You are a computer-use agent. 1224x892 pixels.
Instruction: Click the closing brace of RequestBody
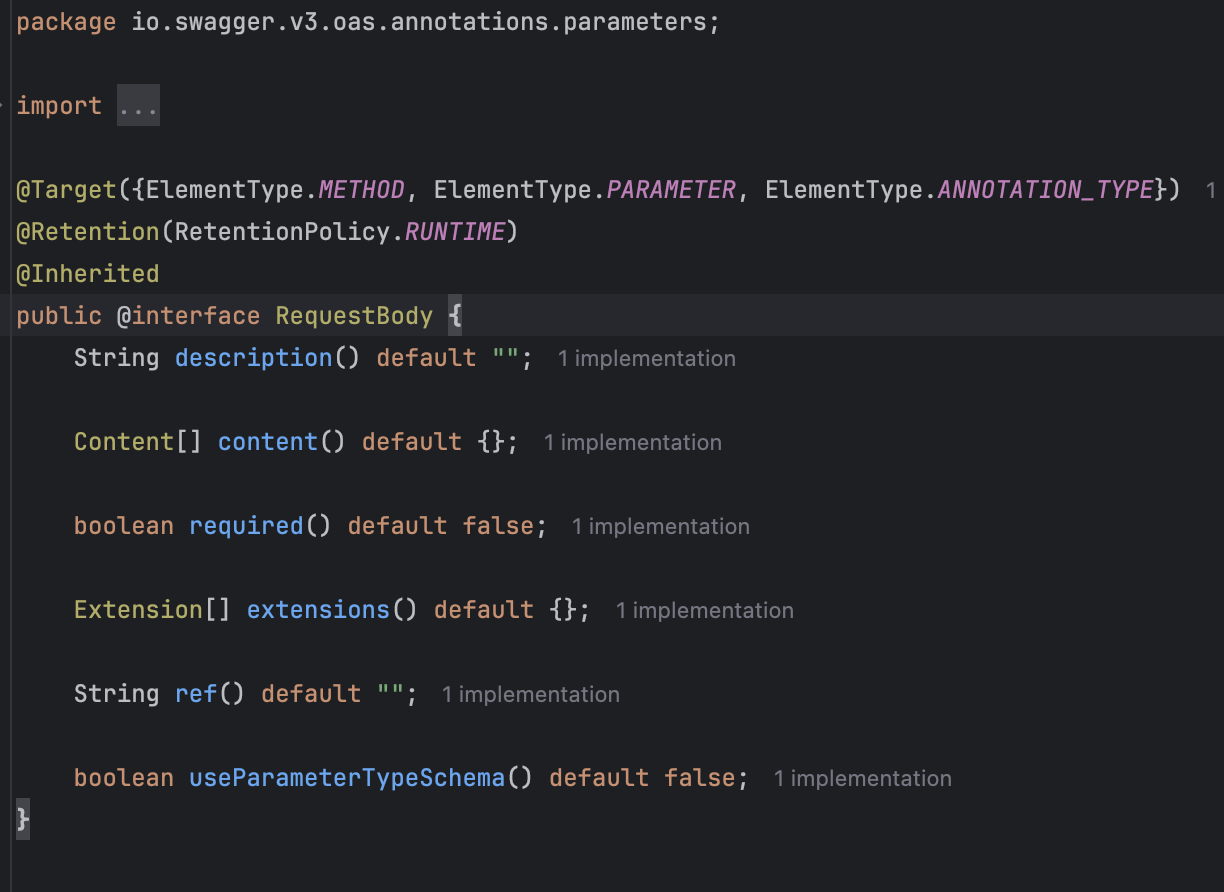tap(23, 820)
